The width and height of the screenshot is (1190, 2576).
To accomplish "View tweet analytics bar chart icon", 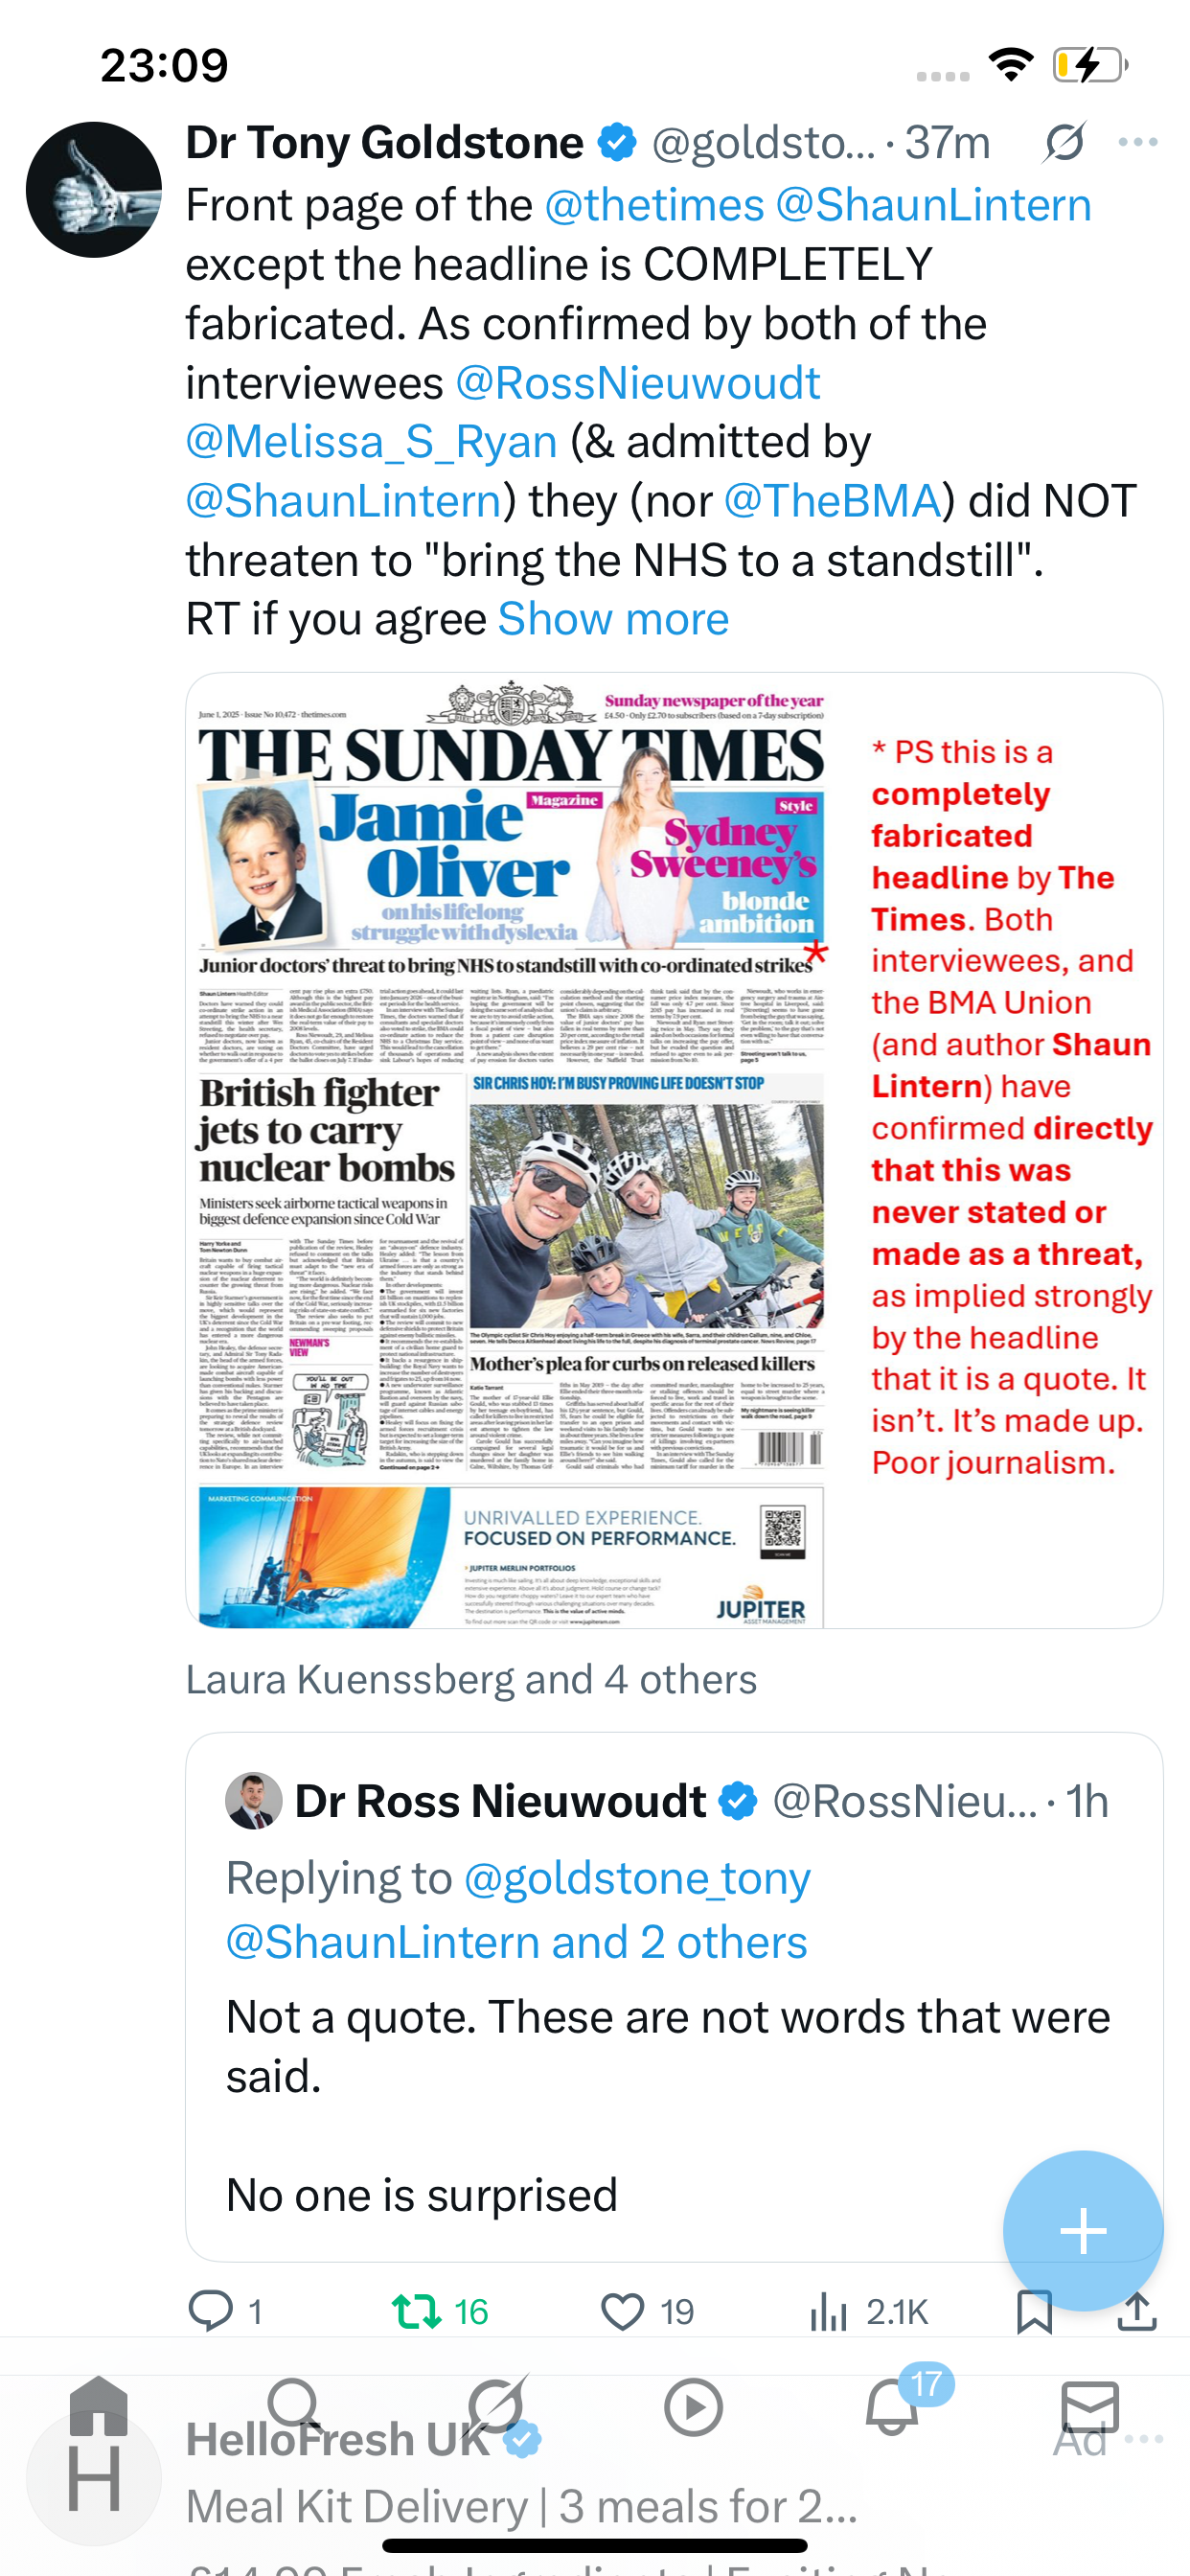I will pos(828,2311).
